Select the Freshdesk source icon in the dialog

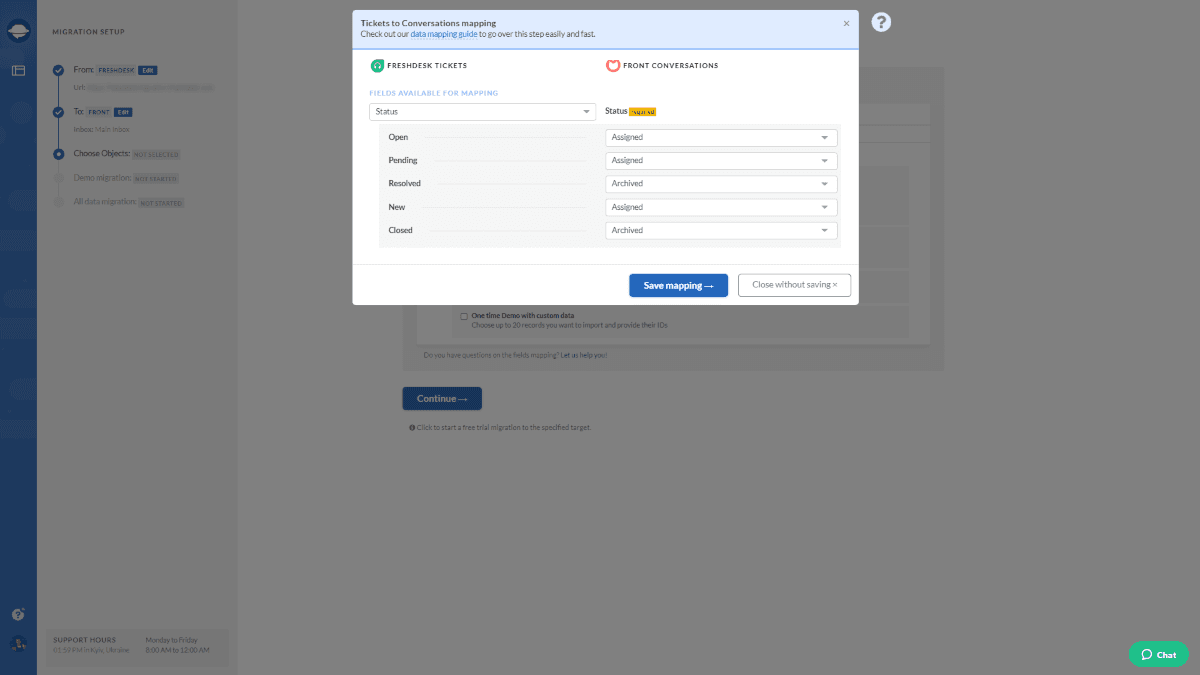(x=377, y=65)
